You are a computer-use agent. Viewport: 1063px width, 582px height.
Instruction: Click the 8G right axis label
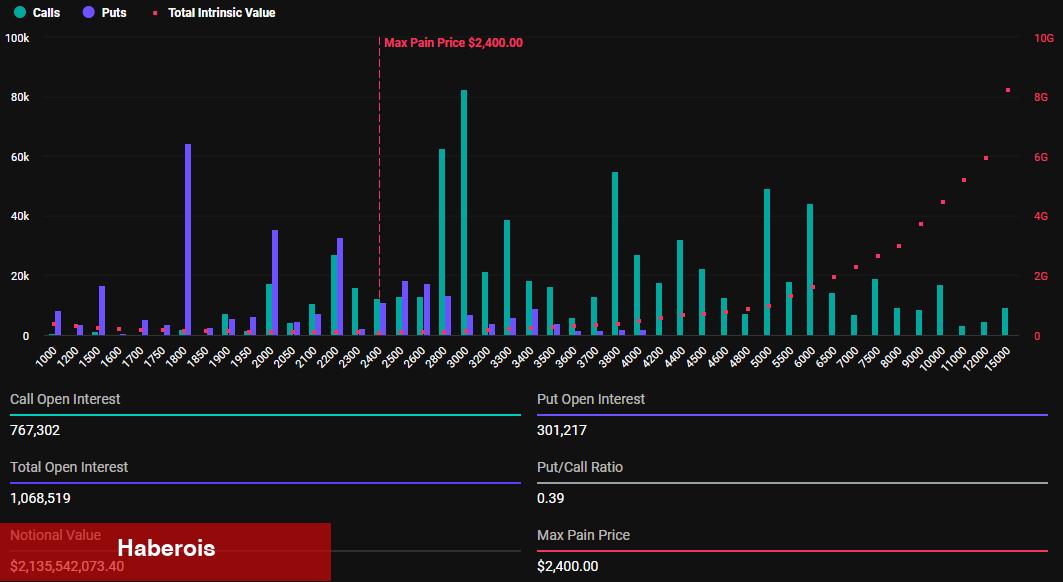1041,98
